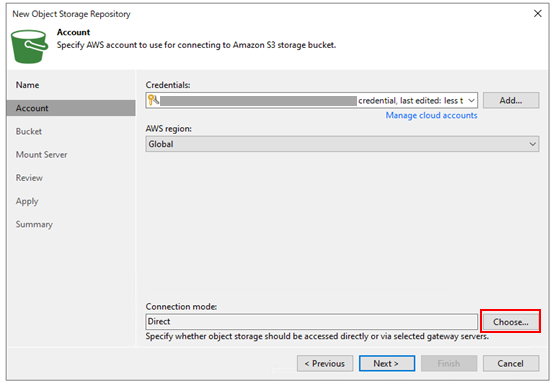Select the Bucket wizard step
Image resolution: width=553 pixels, height=382 pixels.
click(29, 132)
